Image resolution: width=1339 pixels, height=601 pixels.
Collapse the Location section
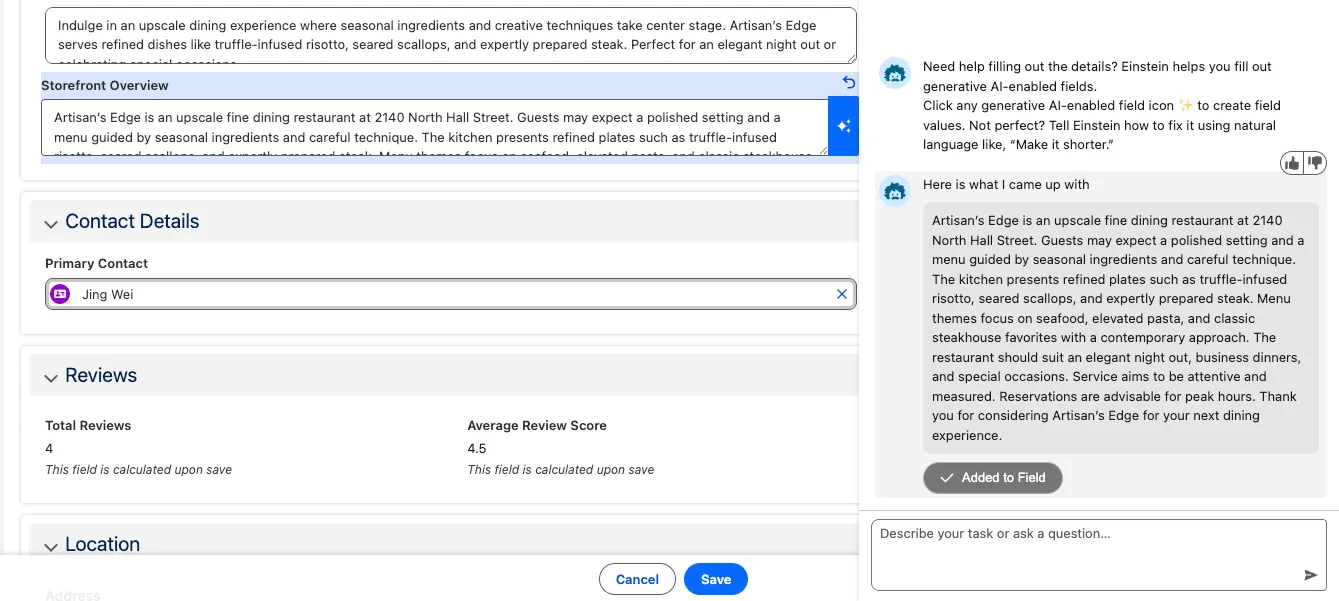tap(51, 546)
